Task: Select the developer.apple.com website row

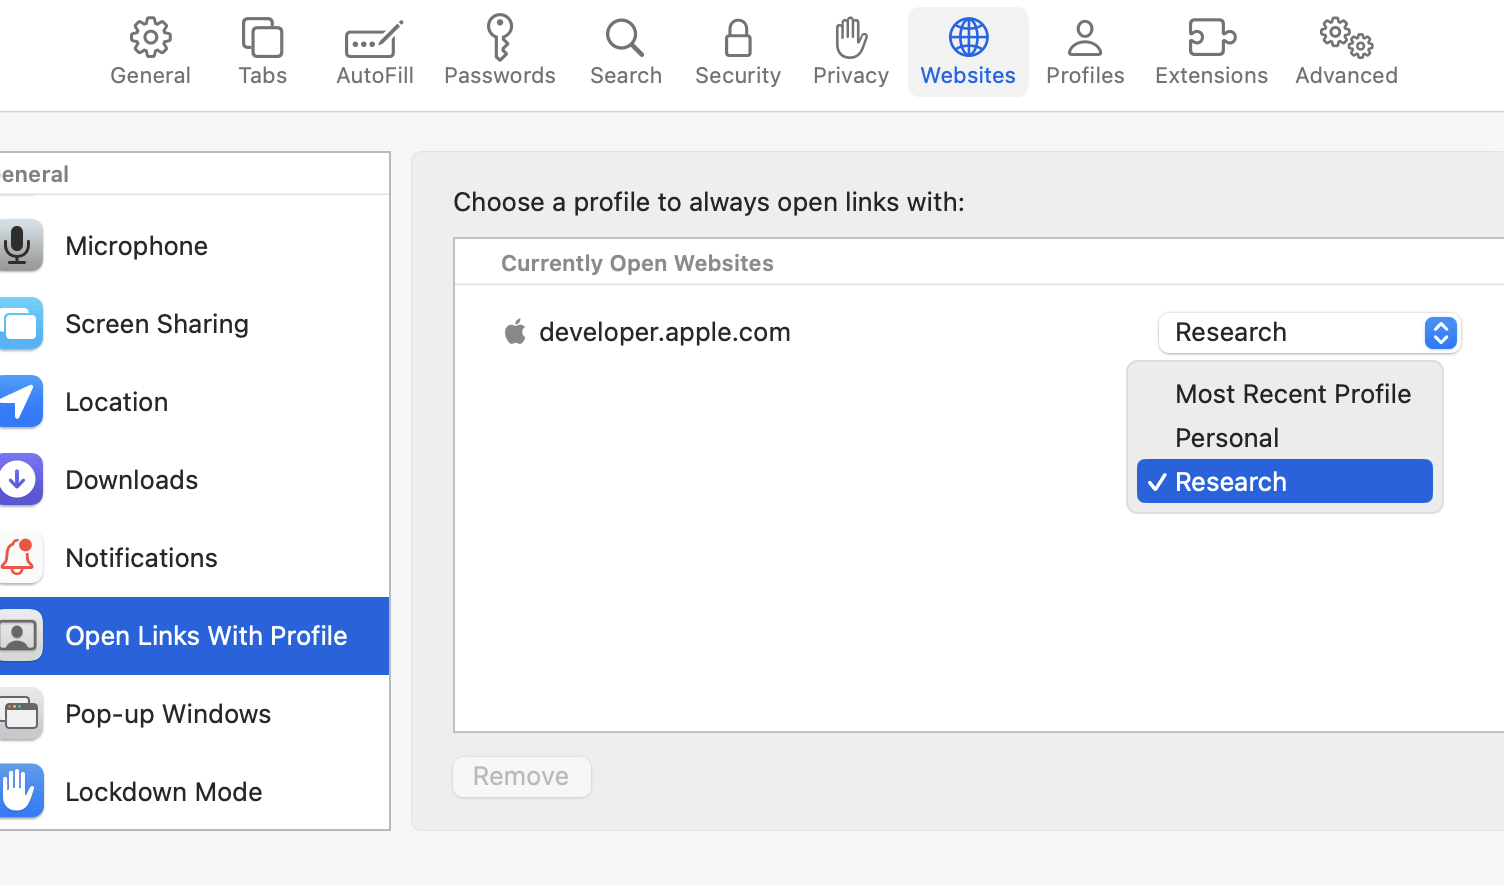Action: pyautogui.click(x=980, y=332)
